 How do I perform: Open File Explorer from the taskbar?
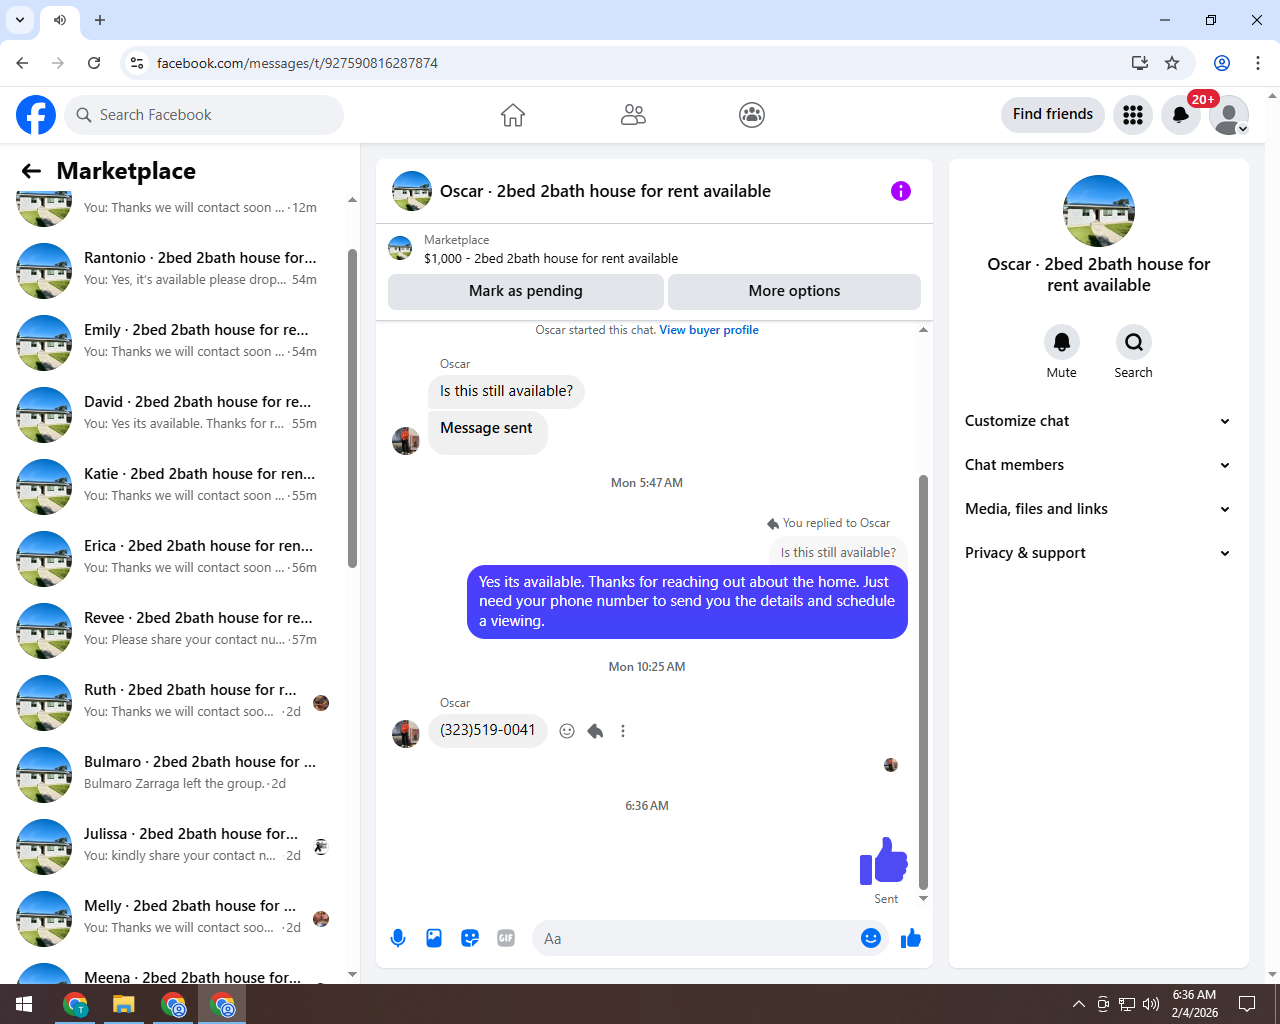click(124, 1004)
